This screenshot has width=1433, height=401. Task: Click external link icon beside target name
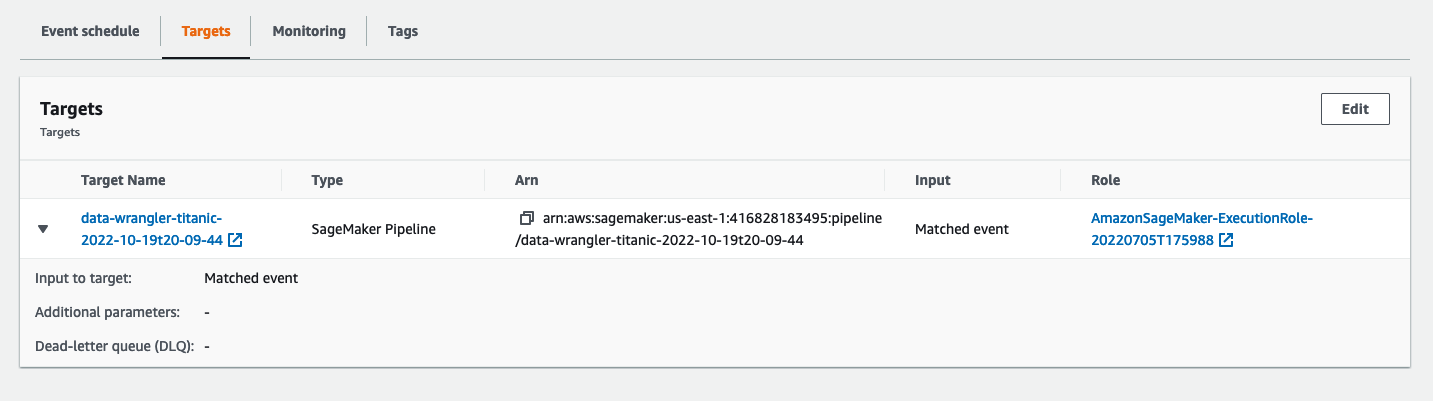[x=235, y=240]
